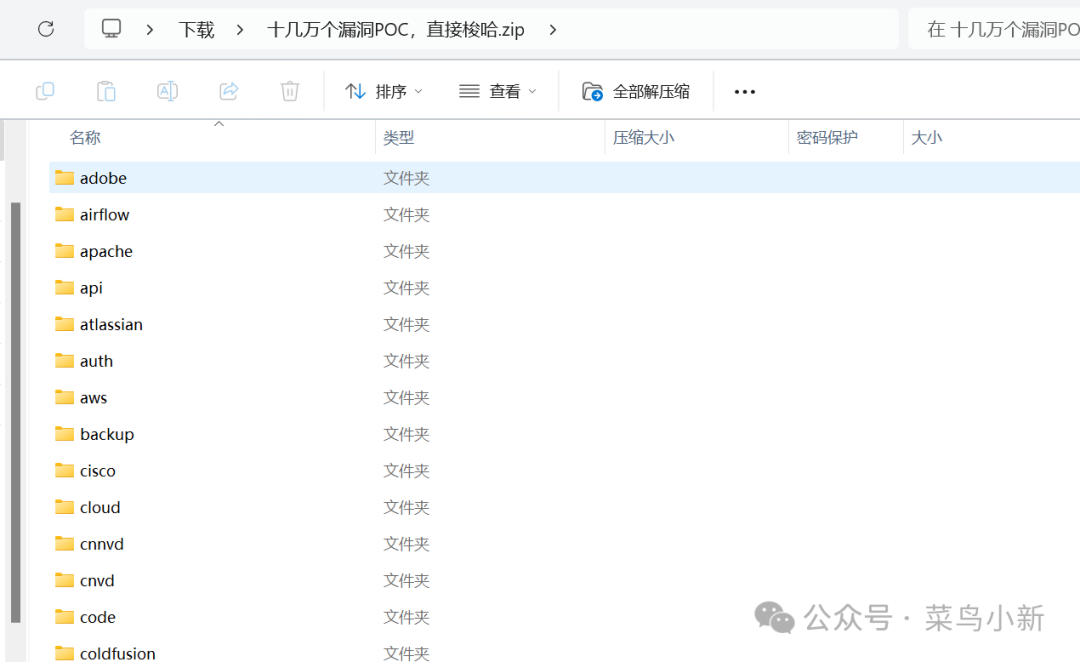Image resolution: width=1080 pixels, height=662 pixels.
Task: Open the three-dot more options menu
Action: (745, 92)
